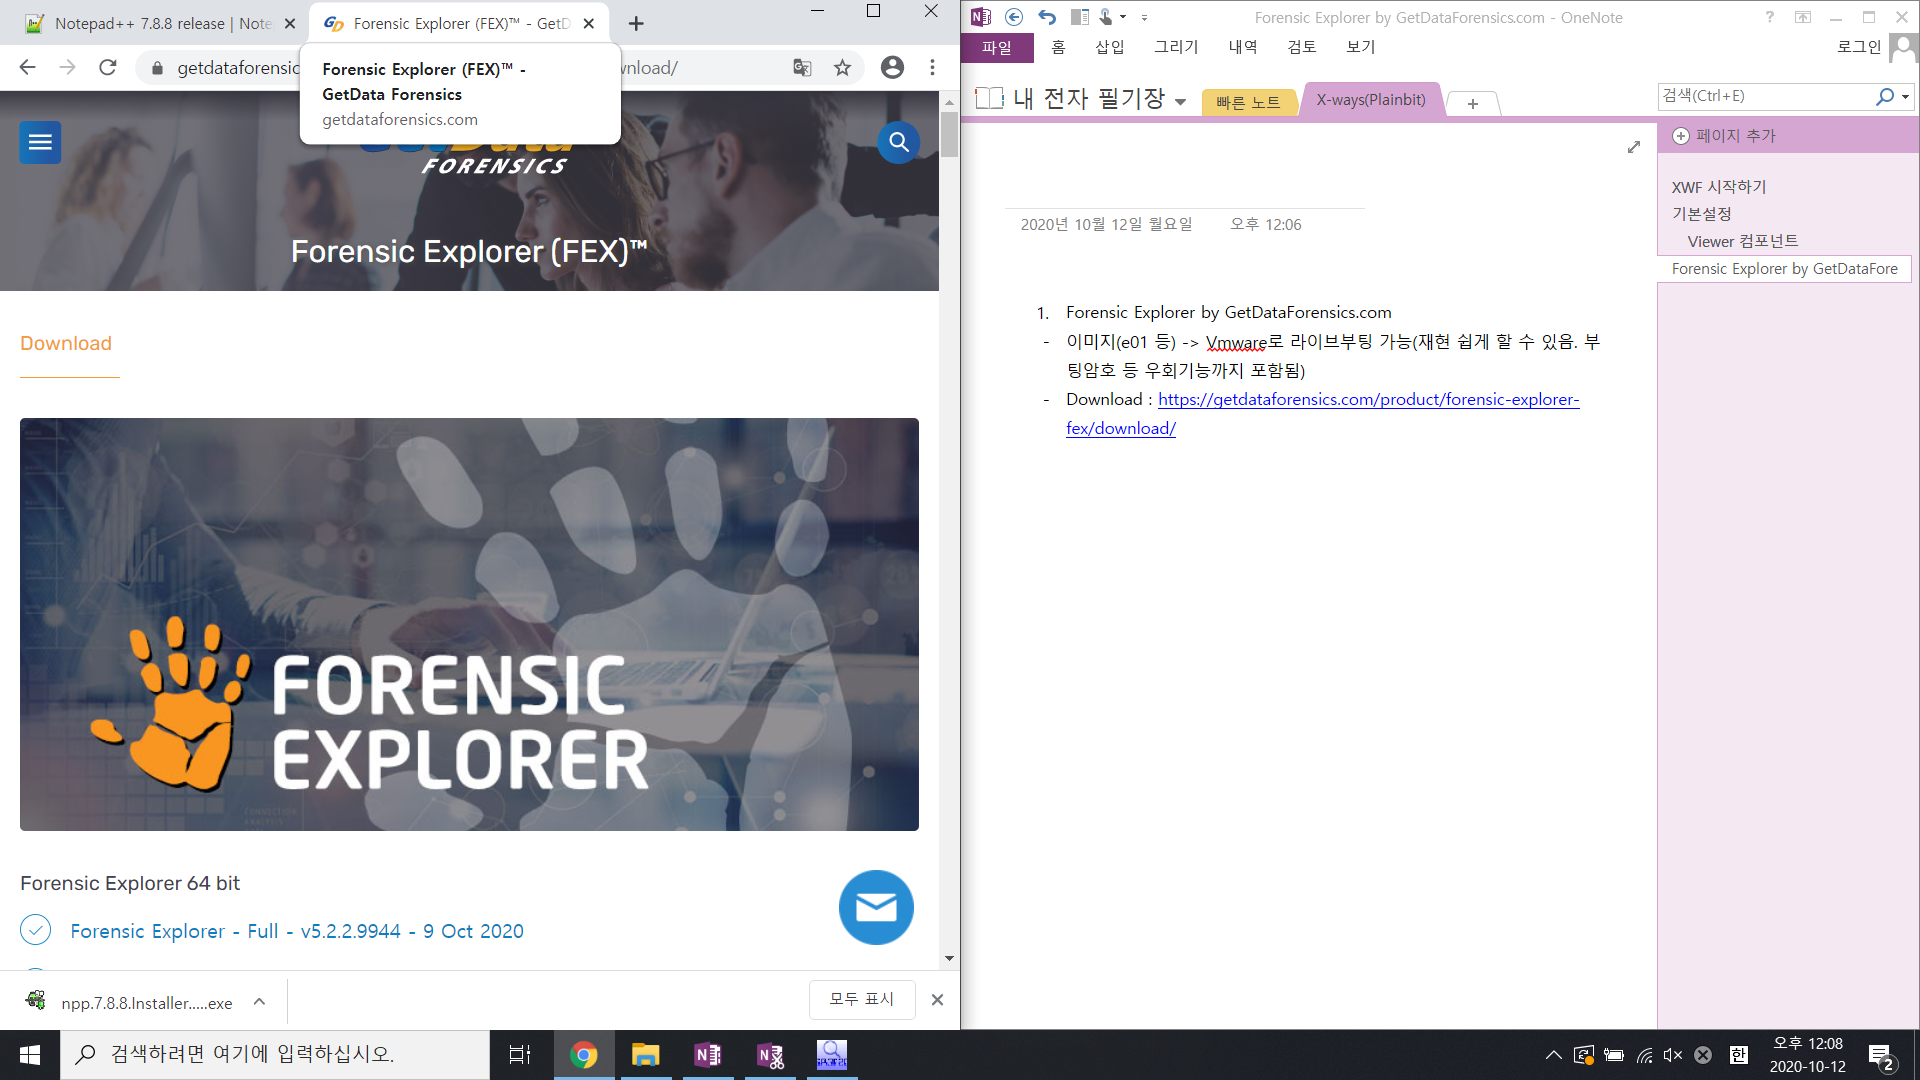Open npp installer download options chevron
Viewport: 1920px width, 1080px height.
(259, 1001)
